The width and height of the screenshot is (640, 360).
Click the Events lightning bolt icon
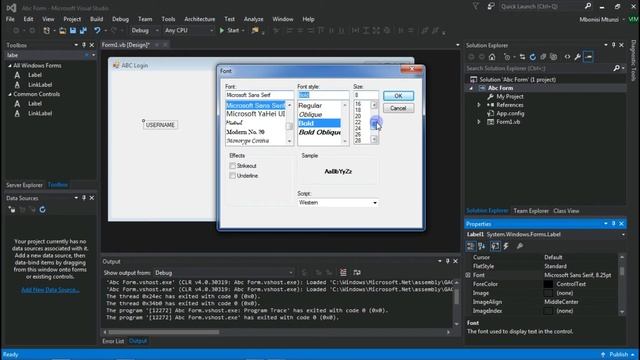coord(506,246)
